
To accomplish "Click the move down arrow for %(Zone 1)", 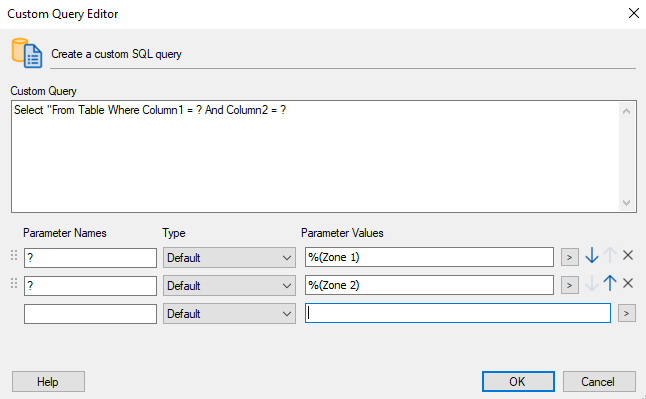I will 592,256.
